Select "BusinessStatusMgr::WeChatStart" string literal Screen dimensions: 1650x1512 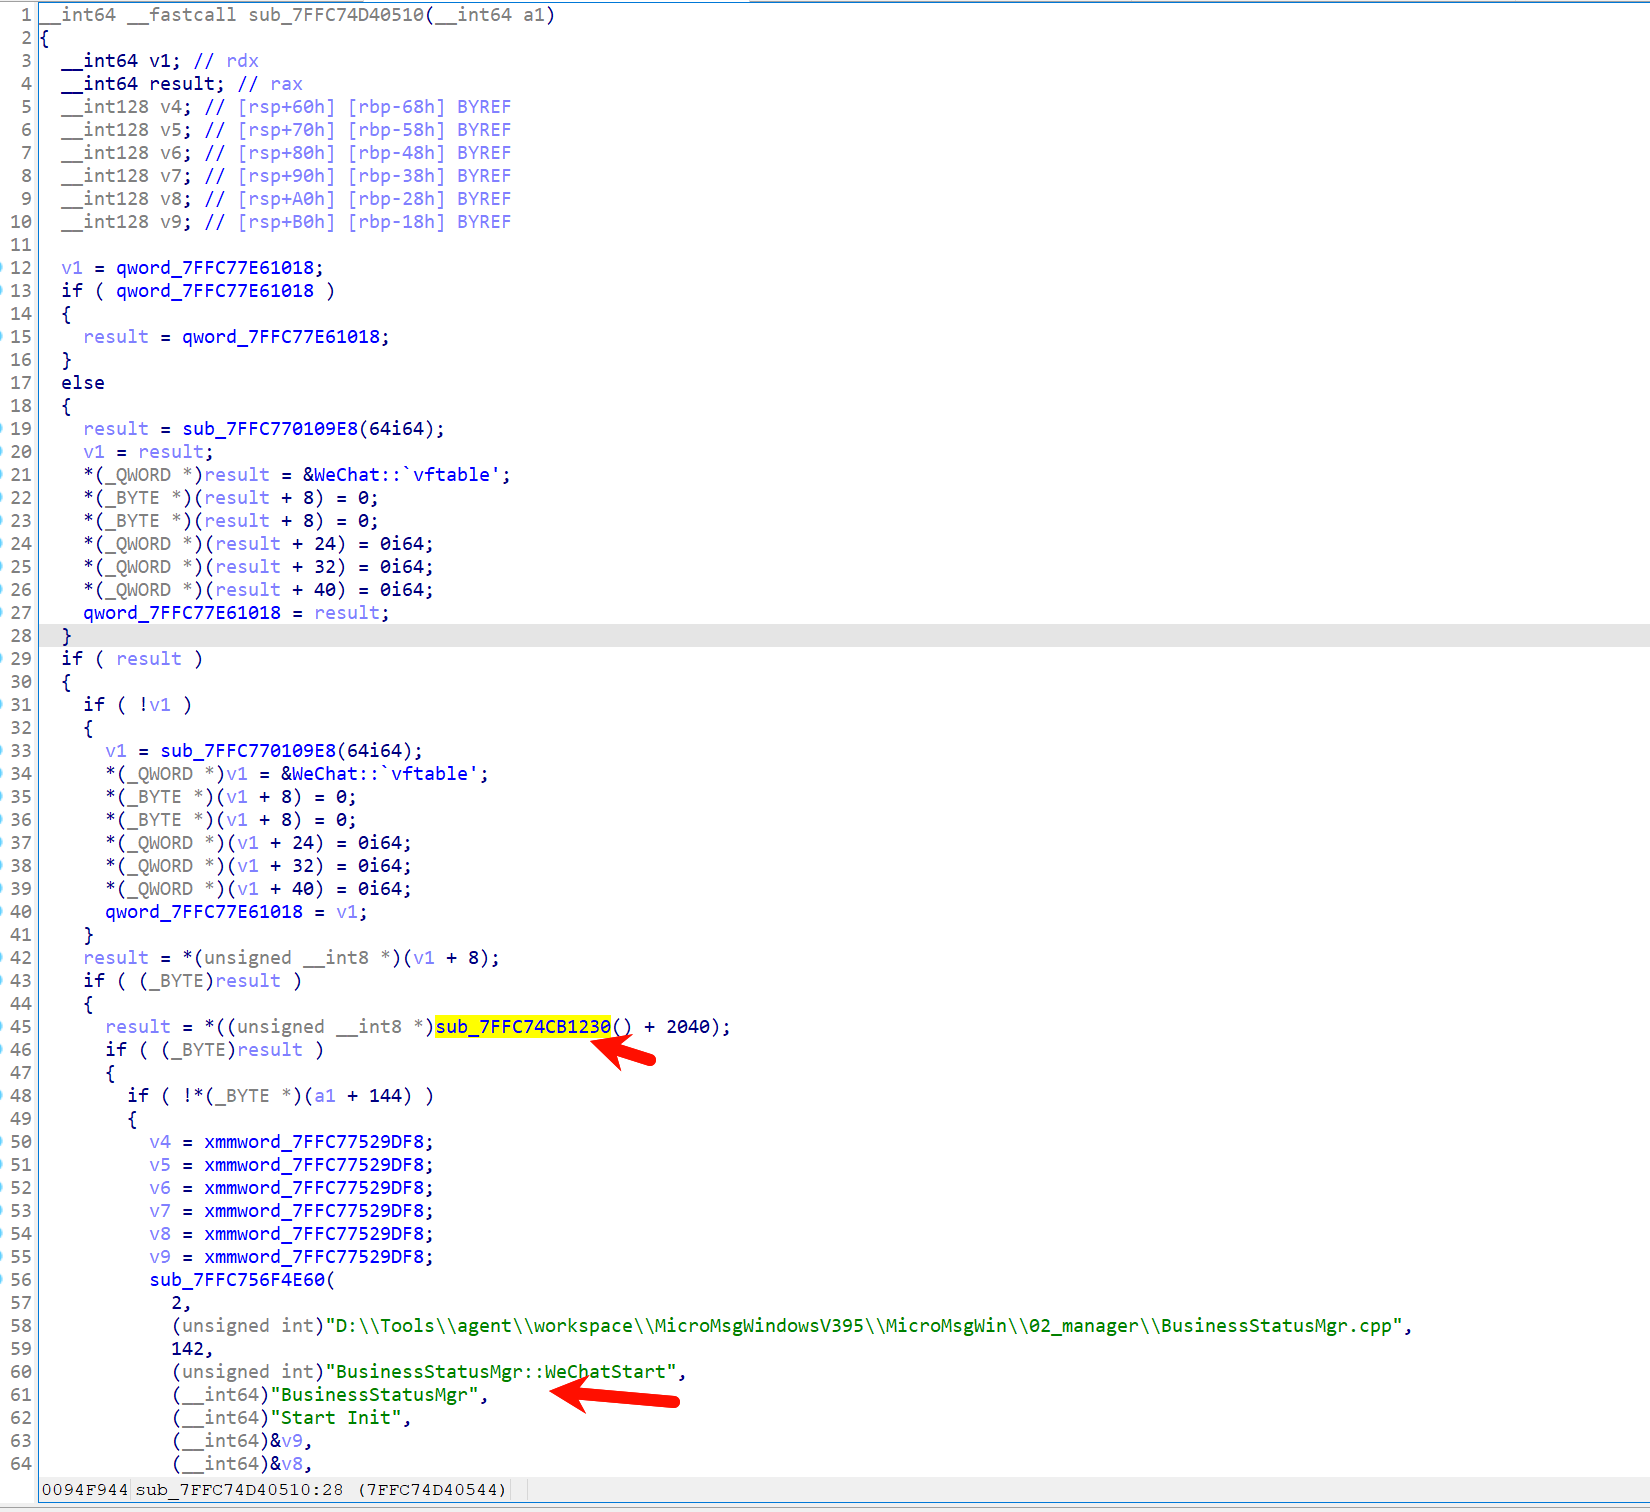pos(506,1372)
